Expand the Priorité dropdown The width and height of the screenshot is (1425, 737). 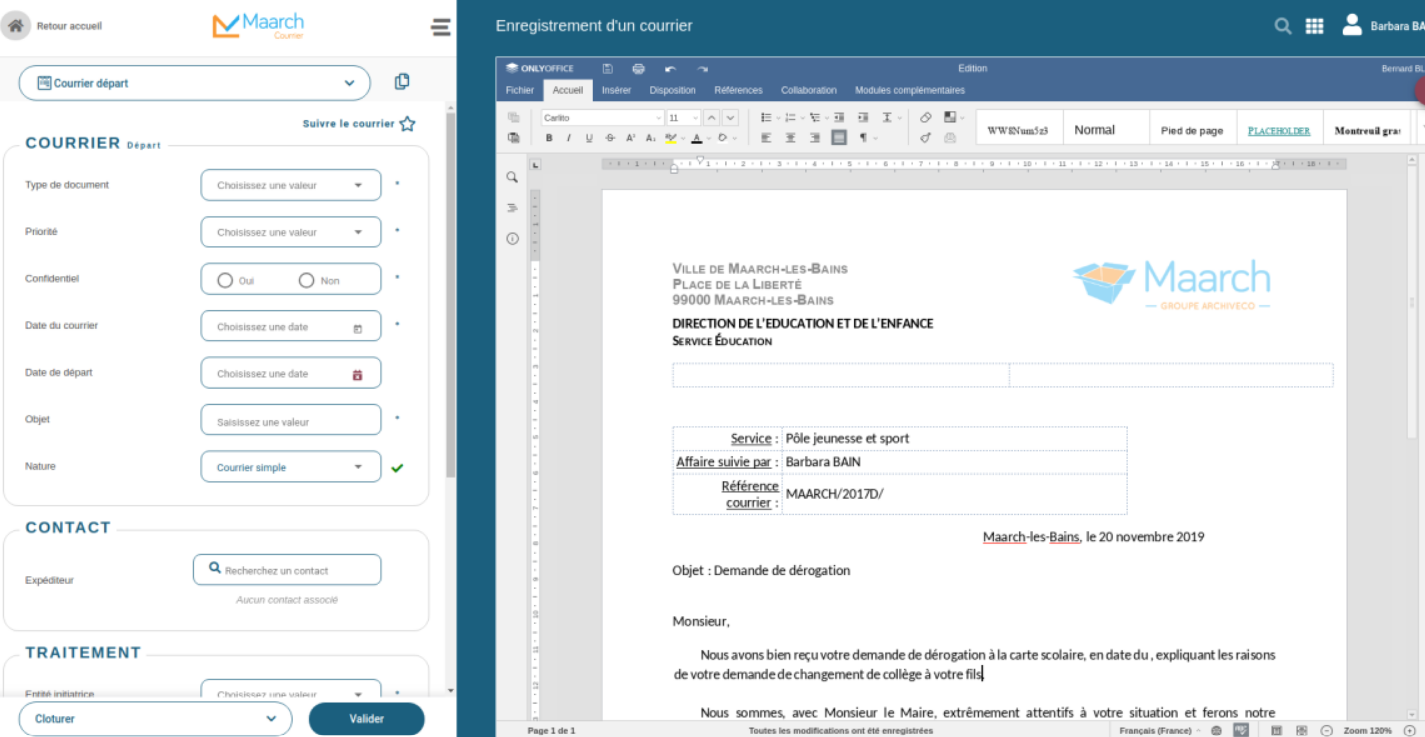point(290,232)
